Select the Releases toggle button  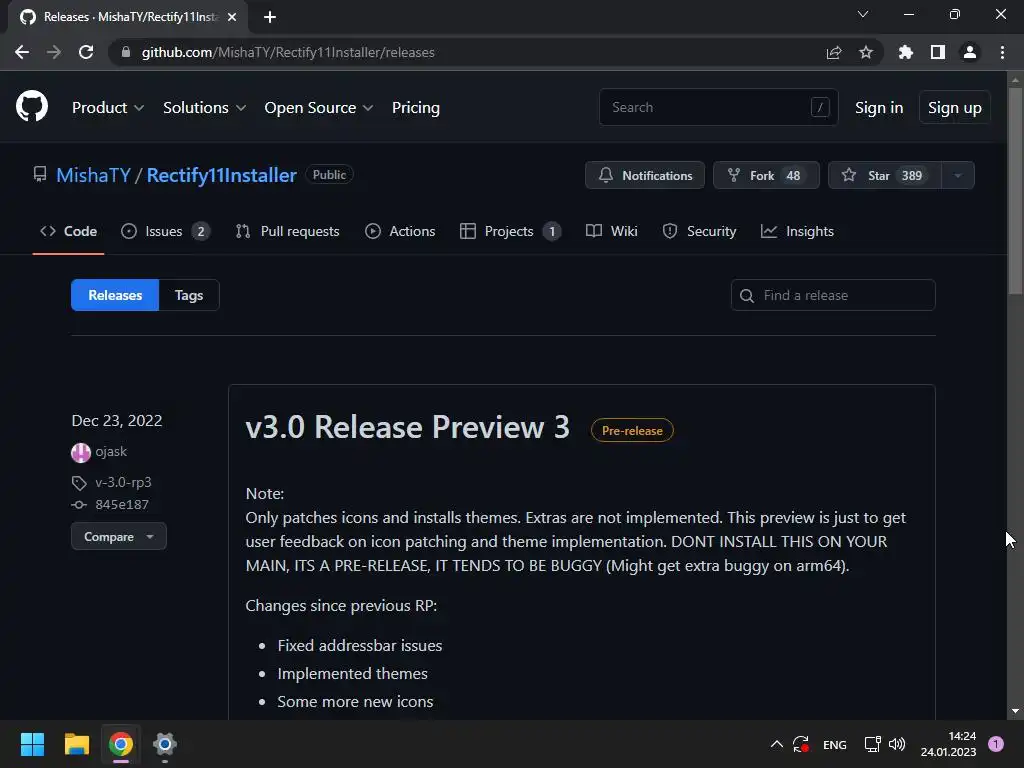click(x=115, y=295)
